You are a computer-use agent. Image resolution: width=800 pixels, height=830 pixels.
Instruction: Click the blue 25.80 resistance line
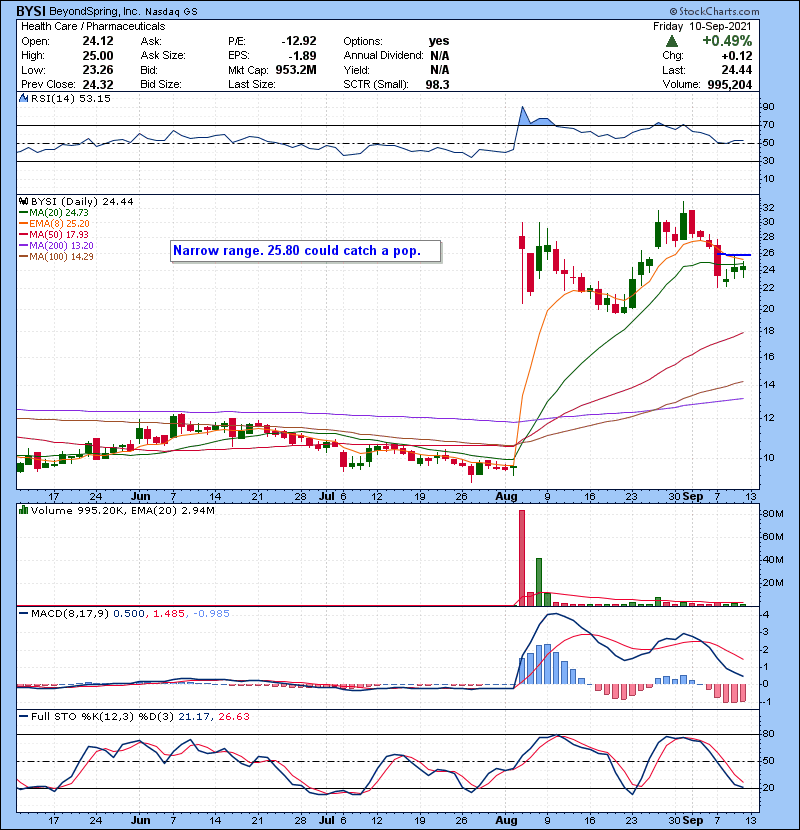click(x=734, y=255)
